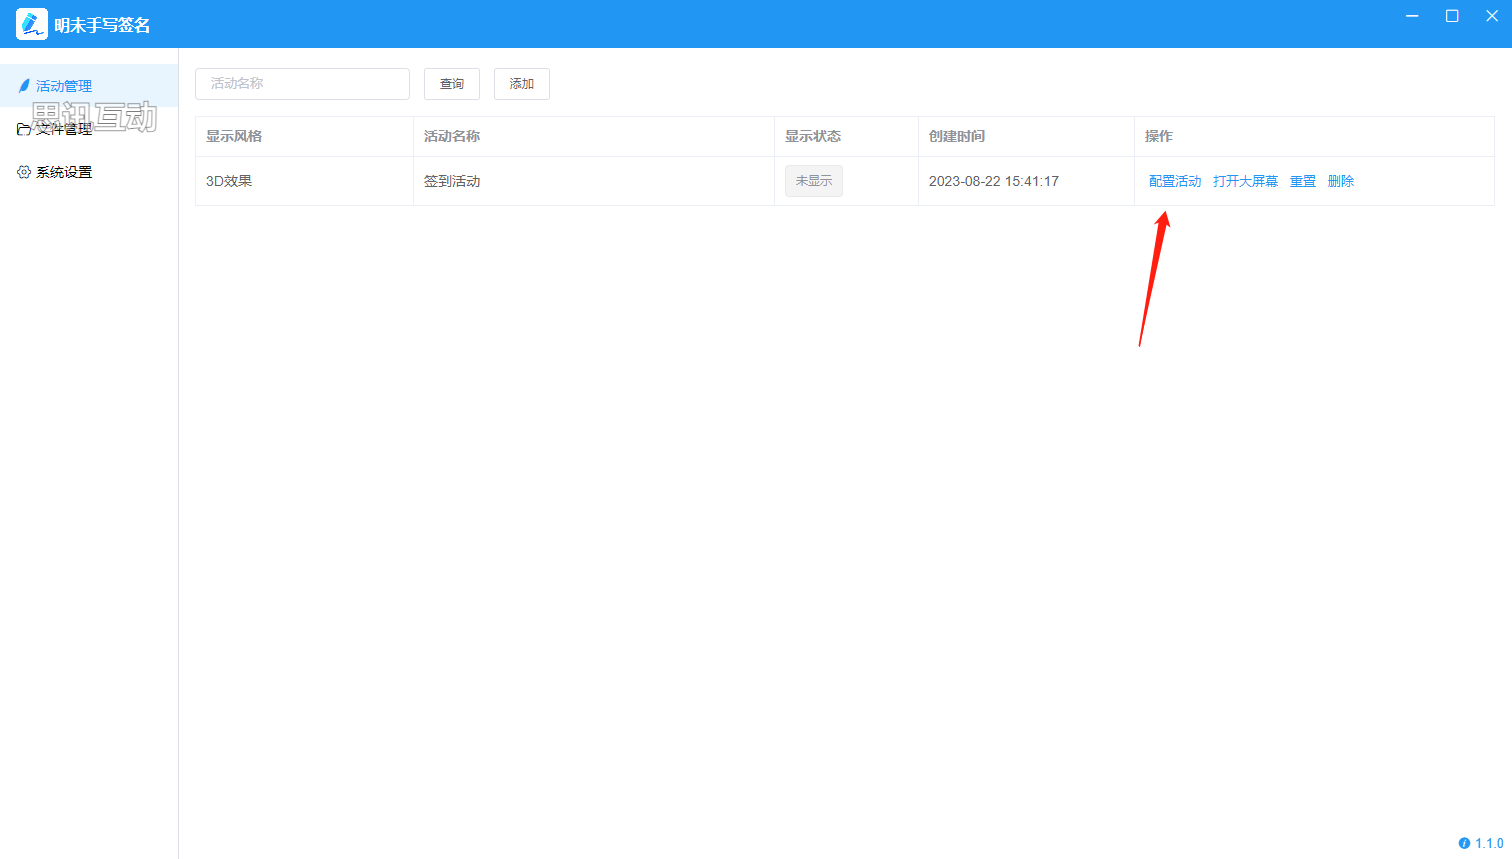1512x859 pixels.
Task: Click the app logo icon in title bar
Action: pos(32,24)
